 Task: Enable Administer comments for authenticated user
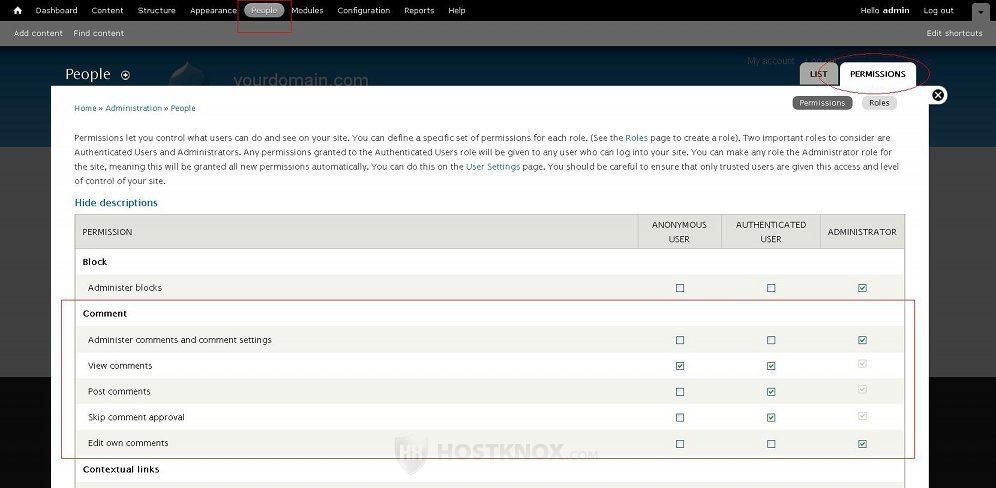771,340
